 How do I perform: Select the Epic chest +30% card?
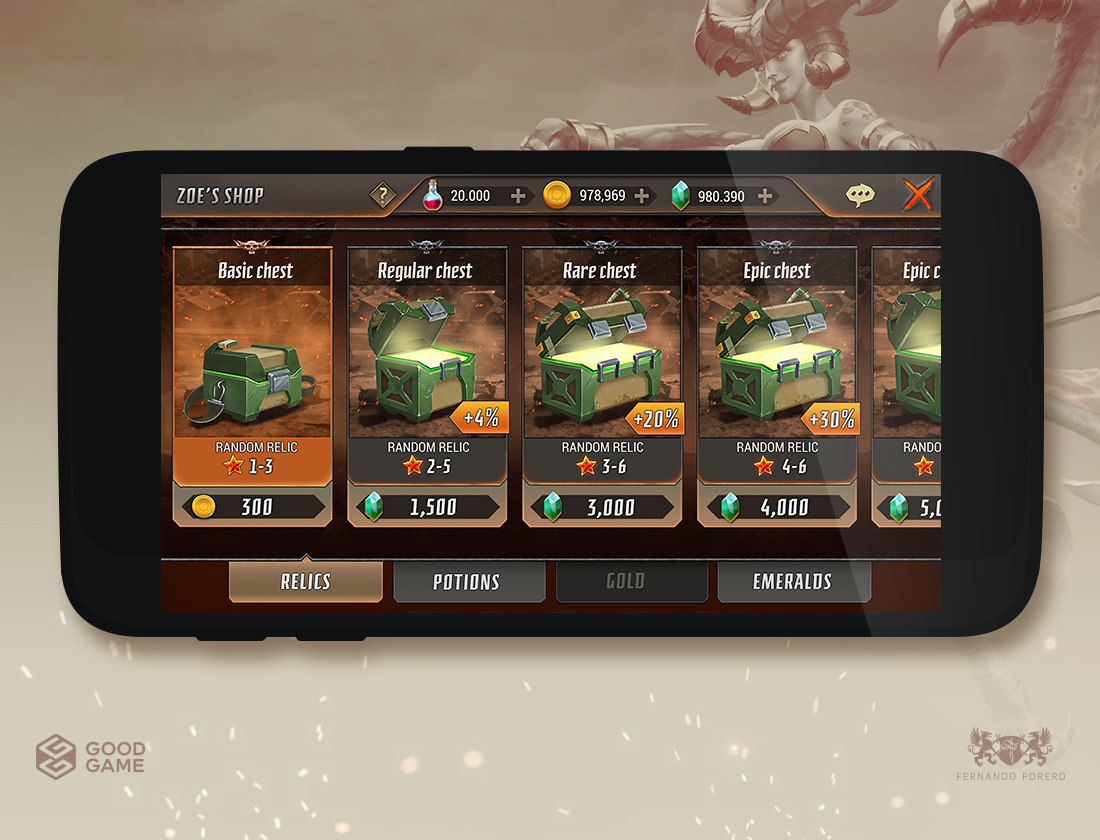pos(777,385)
